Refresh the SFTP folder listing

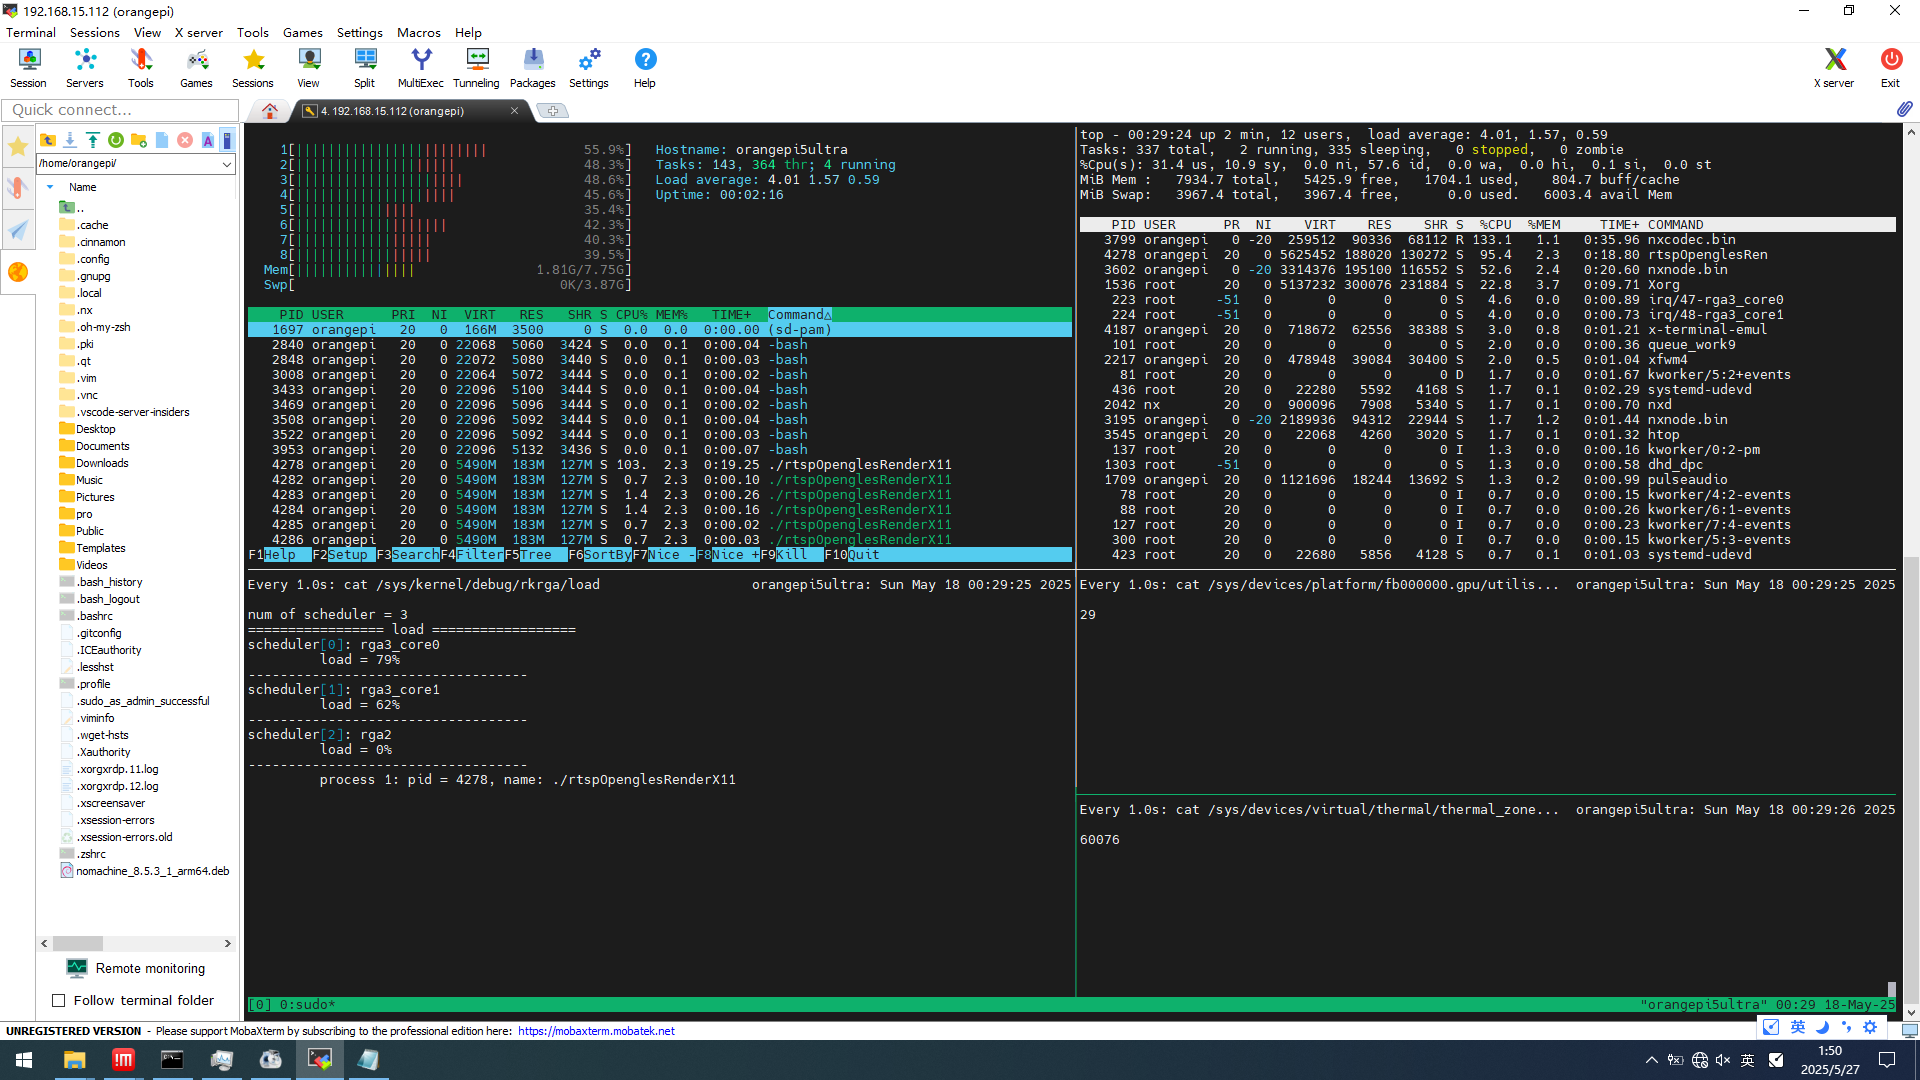(116, 140)
